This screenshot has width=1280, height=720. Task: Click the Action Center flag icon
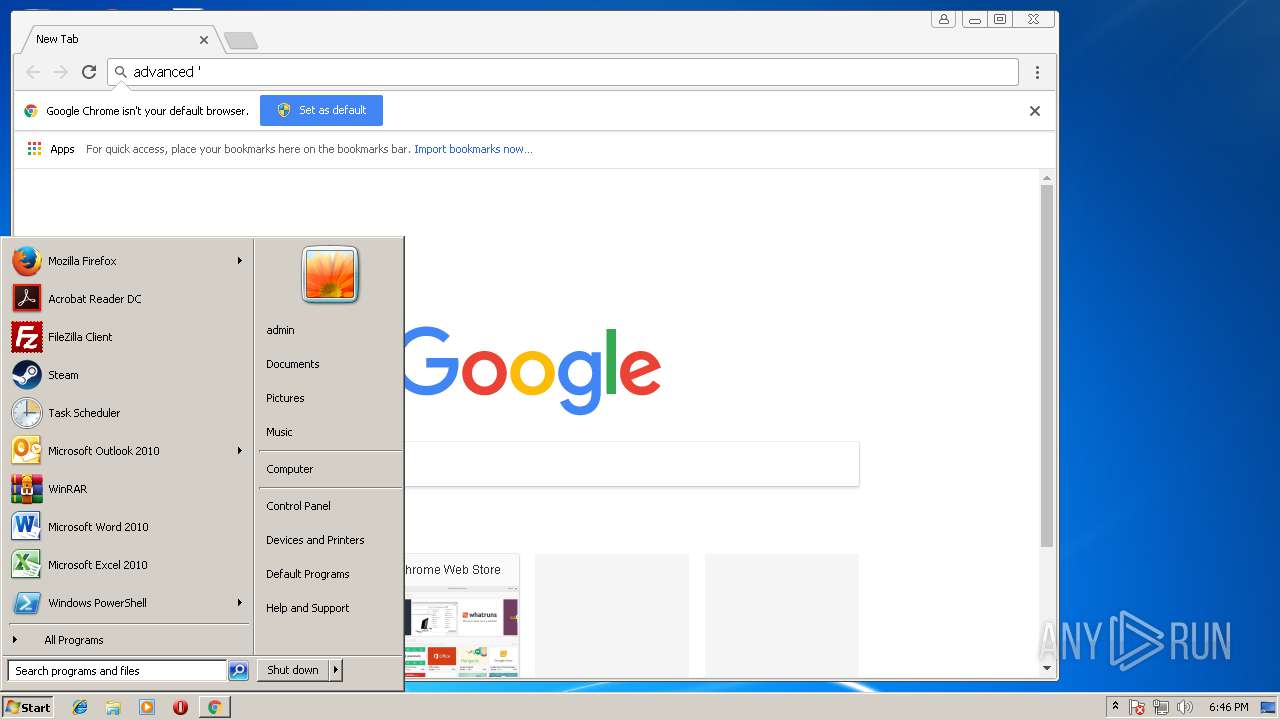pos(1137,707)
